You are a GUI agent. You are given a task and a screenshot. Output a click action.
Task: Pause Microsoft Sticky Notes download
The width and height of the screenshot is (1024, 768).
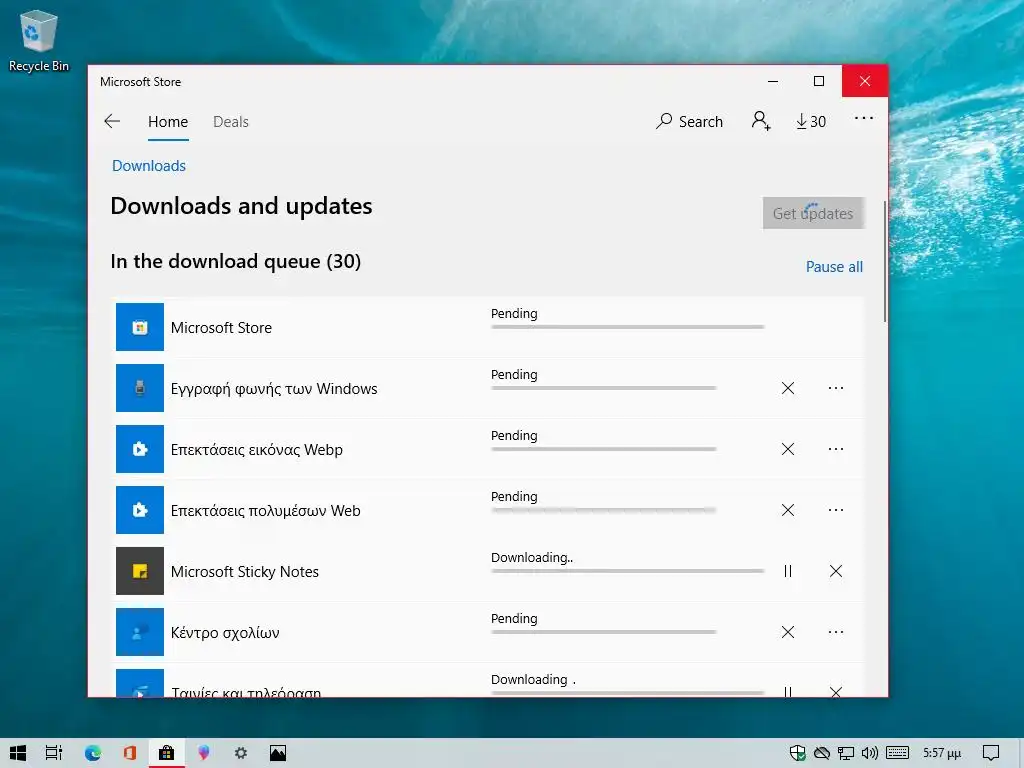788,571
